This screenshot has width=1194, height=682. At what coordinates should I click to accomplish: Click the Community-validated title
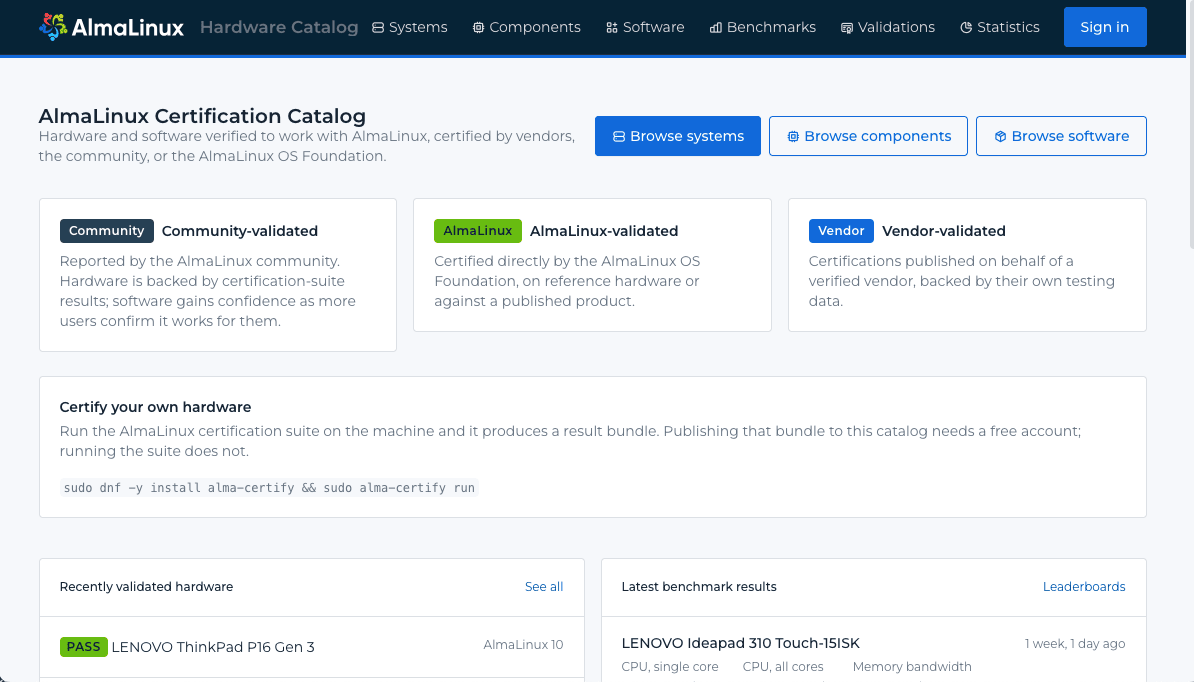point(240,231)
